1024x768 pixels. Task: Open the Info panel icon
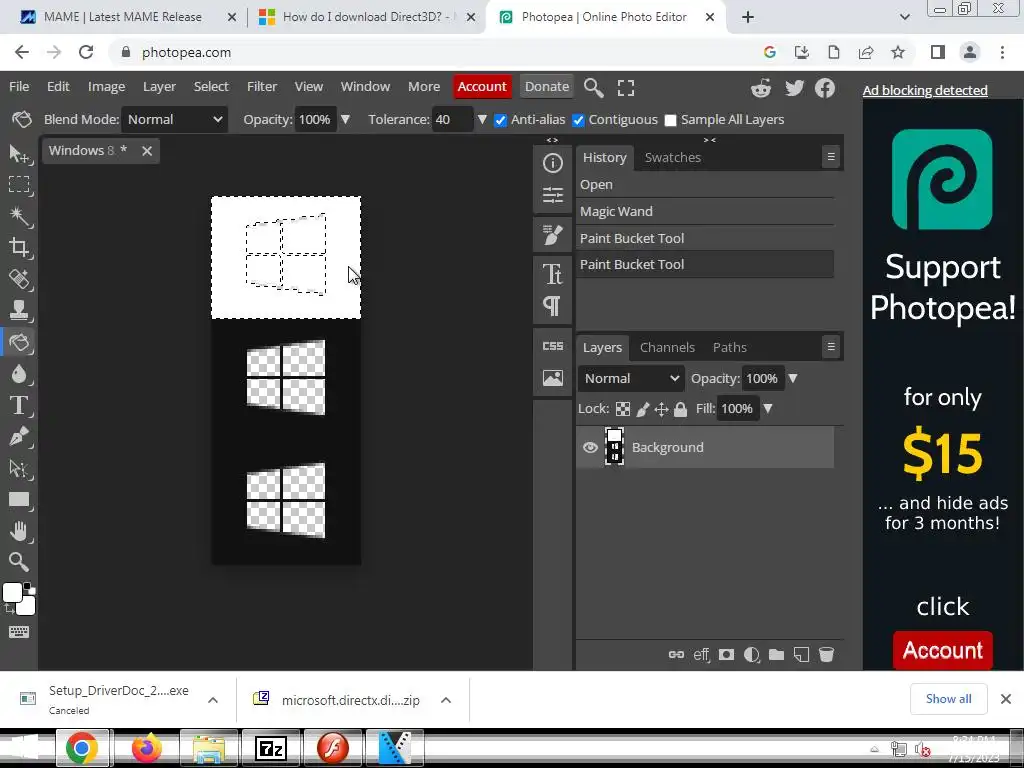click(552, 163)
